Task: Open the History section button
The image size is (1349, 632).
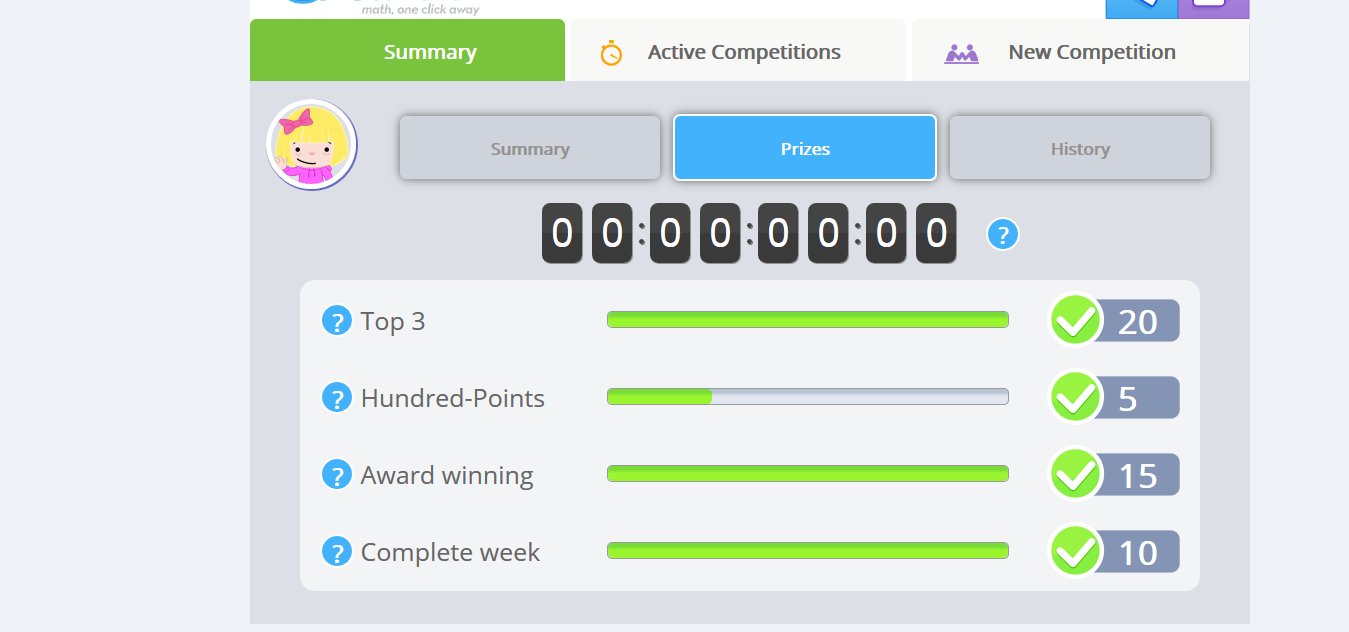Action: click(x=1080, y=149)
